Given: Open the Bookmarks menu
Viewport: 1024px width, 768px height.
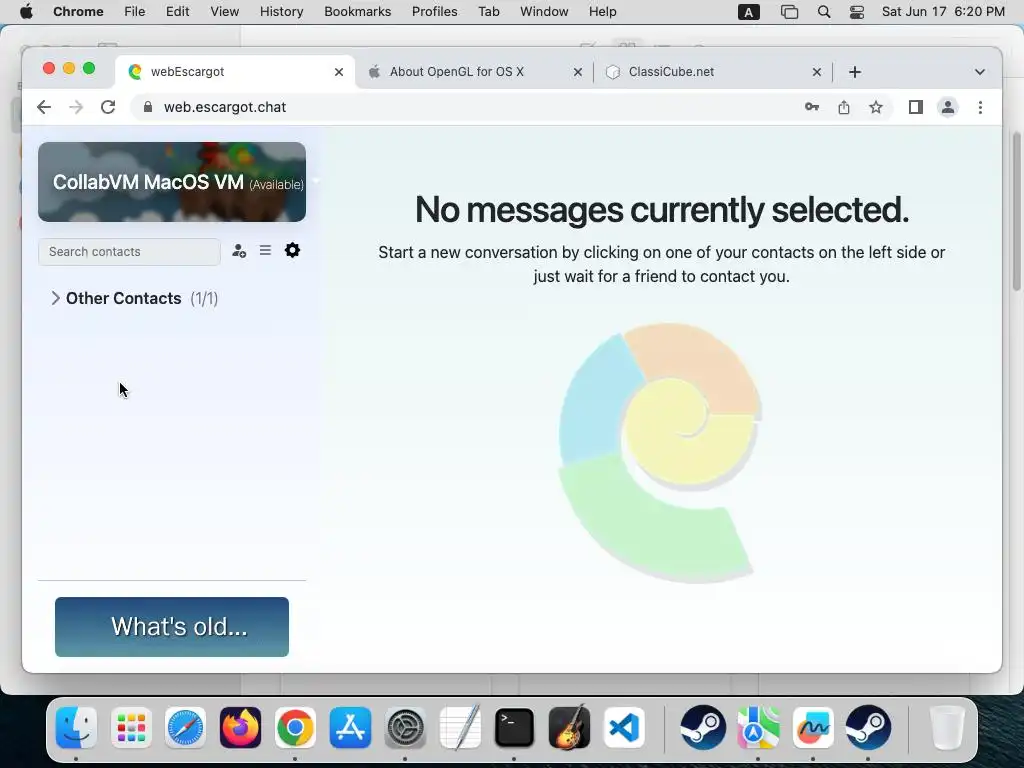Looking at the screenshot, I should point(358,12).
